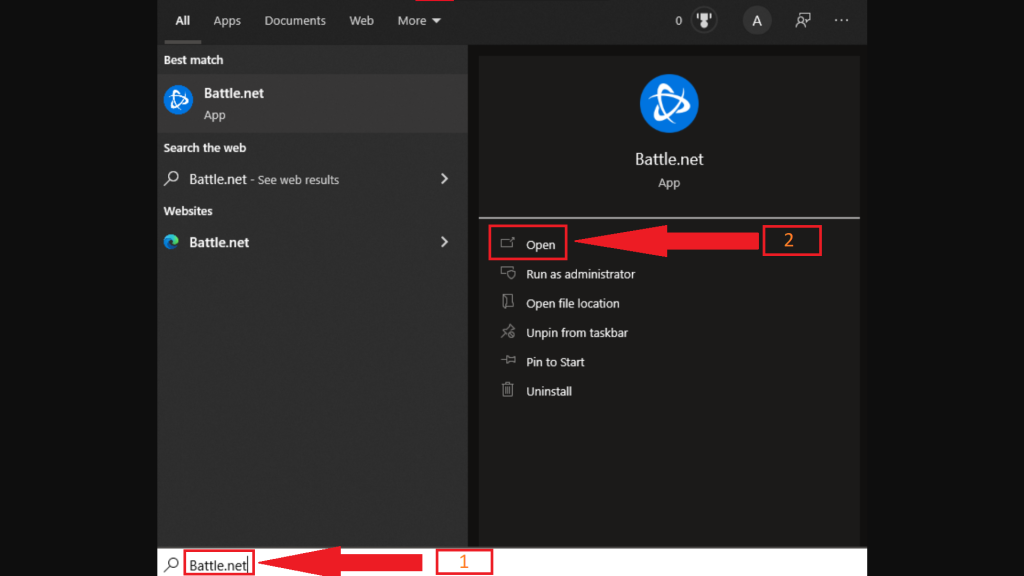The image size is (1024, 576).
Task: Open the three-dot options menu
Action: click(x=841, y=20)
